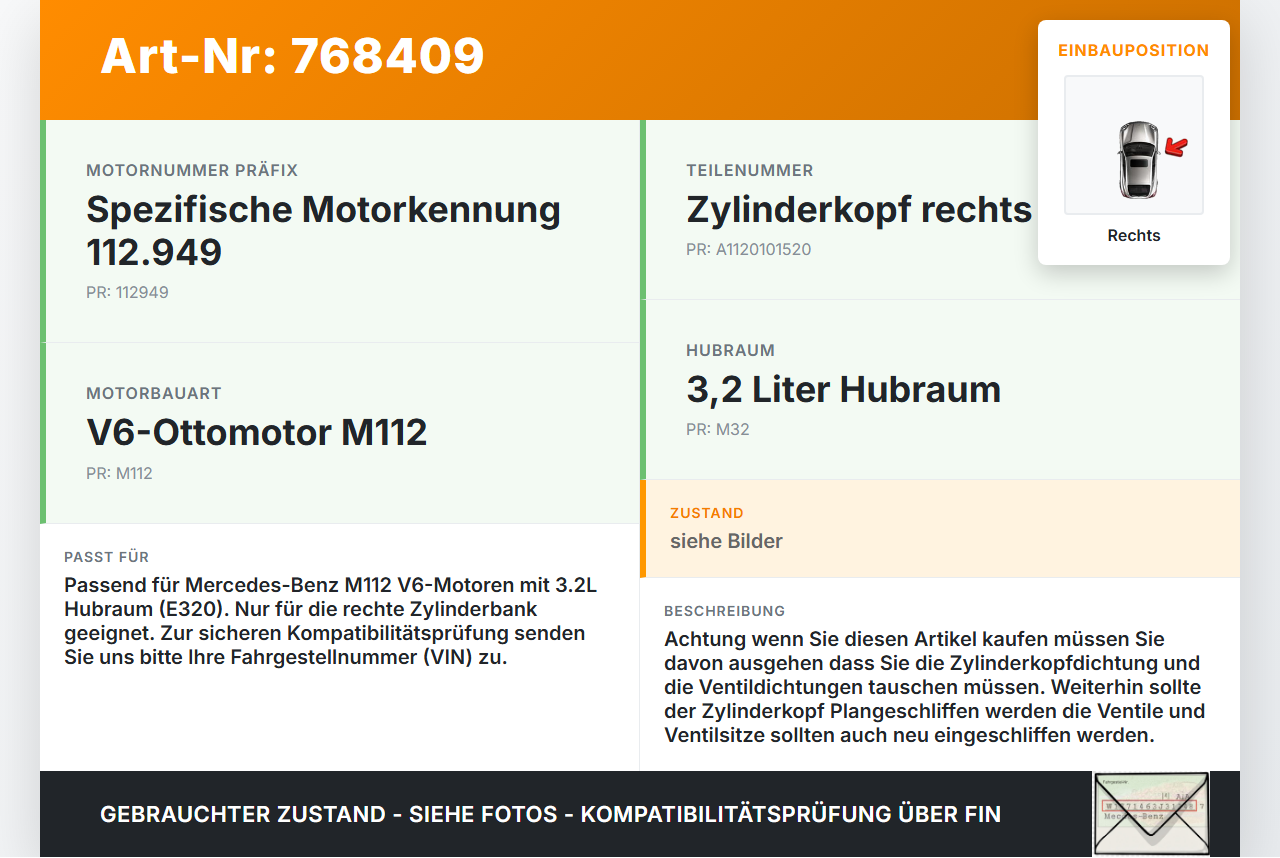Screen dimensions: 1280x858
Task: Click Spezifische Motorkennung 112.949 text
Action: point(323,231)
